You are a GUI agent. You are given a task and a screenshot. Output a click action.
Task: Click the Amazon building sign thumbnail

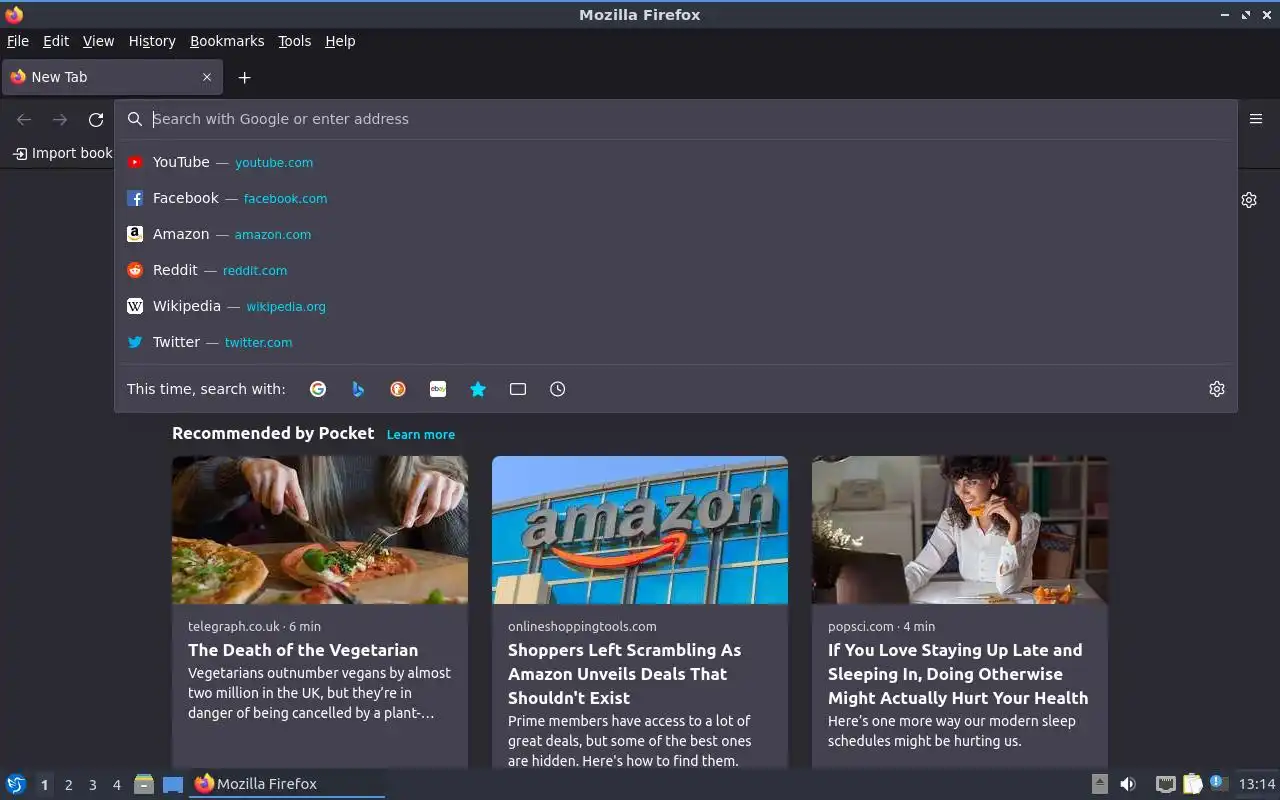(640, 530)
